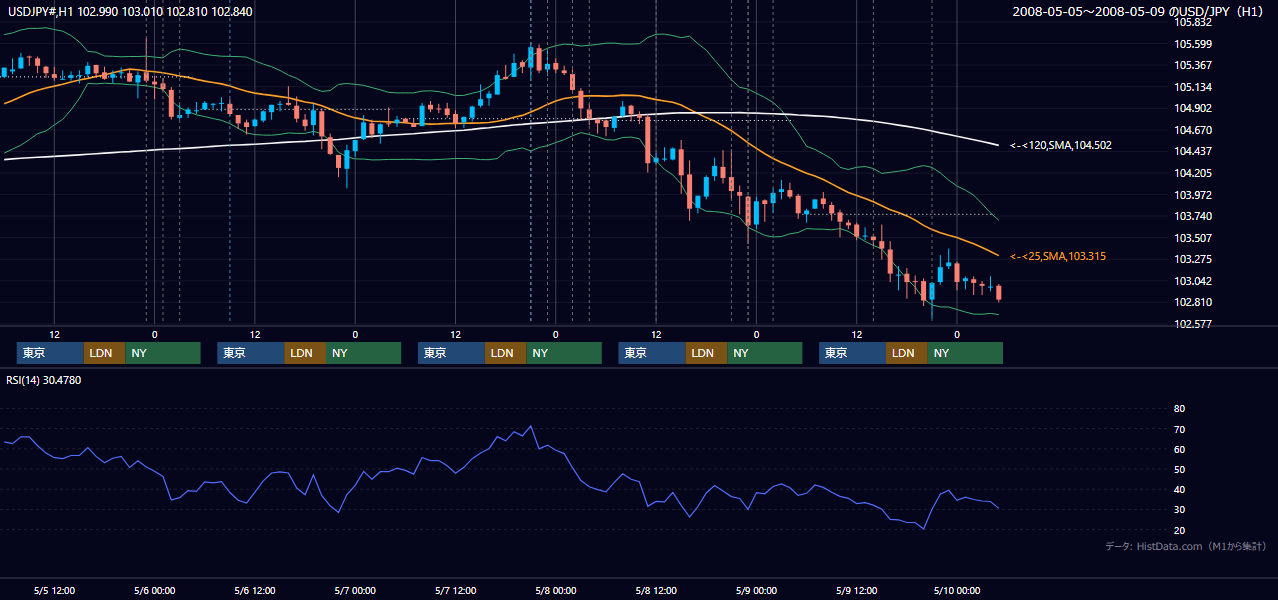Click RSI scale value 50
This screenshot has width=1278, height=600.
click(1179, 470)
